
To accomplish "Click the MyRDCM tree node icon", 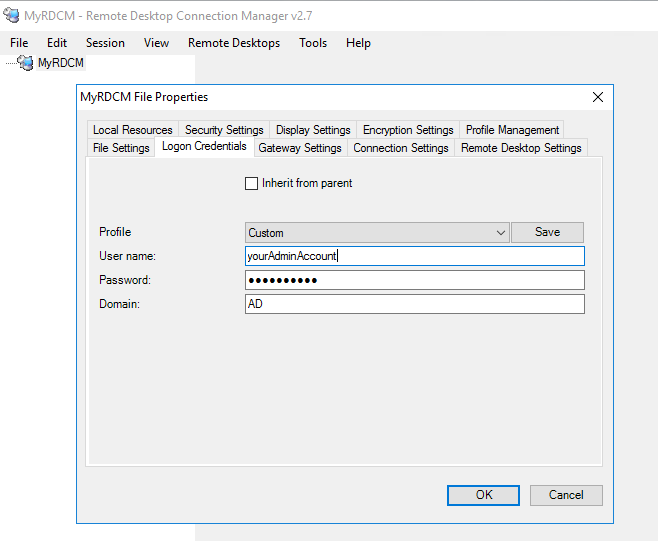I will pos(25,63).
